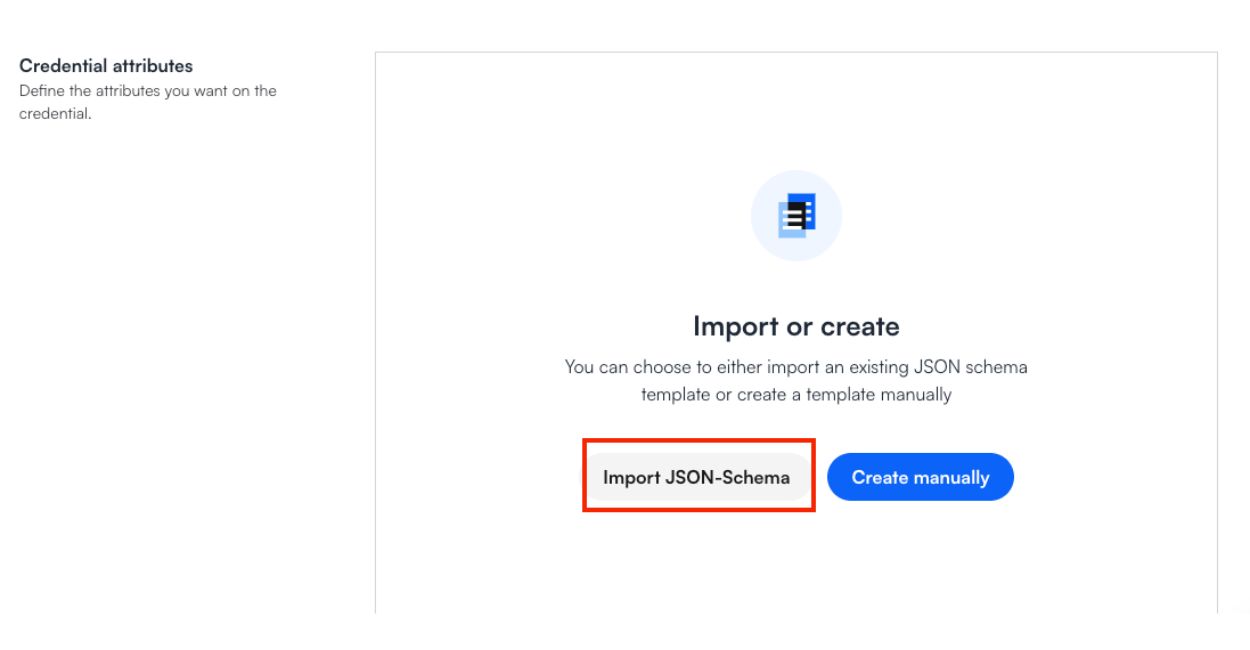1250x650 pixels.
Task: Click the word 'create' in the heading
Action: coord(859,326)
